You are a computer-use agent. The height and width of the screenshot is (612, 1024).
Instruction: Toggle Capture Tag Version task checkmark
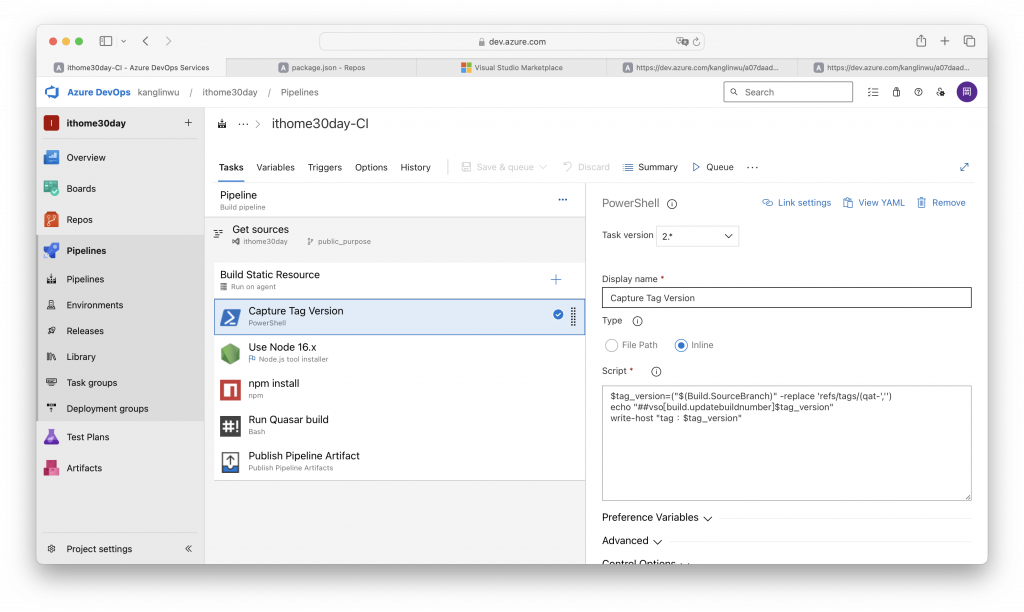pos(558,314)
